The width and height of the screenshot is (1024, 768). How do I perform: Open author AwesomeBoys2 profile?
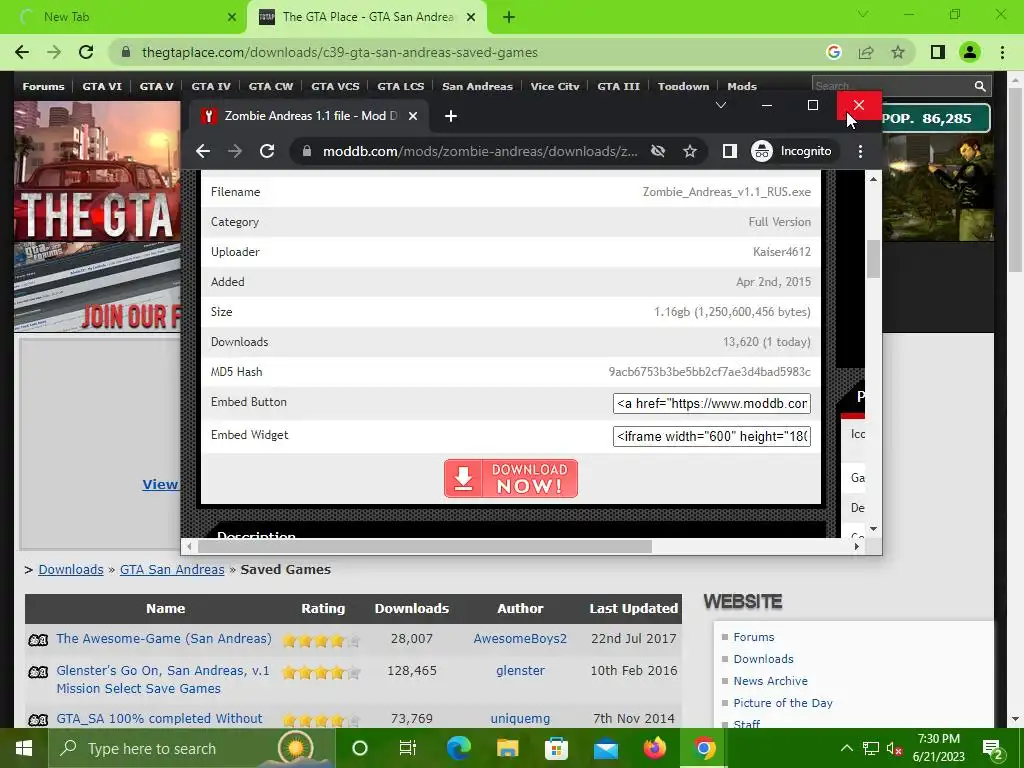(520, 638)
